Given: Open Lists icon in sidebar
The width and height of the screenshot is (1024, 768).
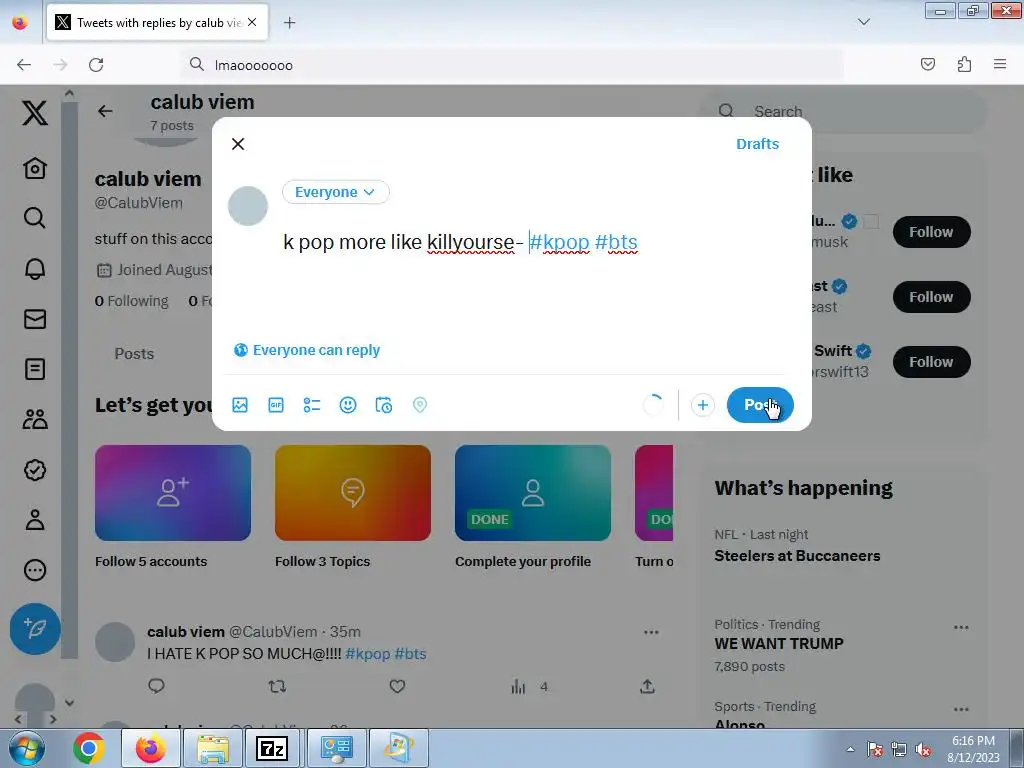Looking at the screenshot, I should coord(35,369).
